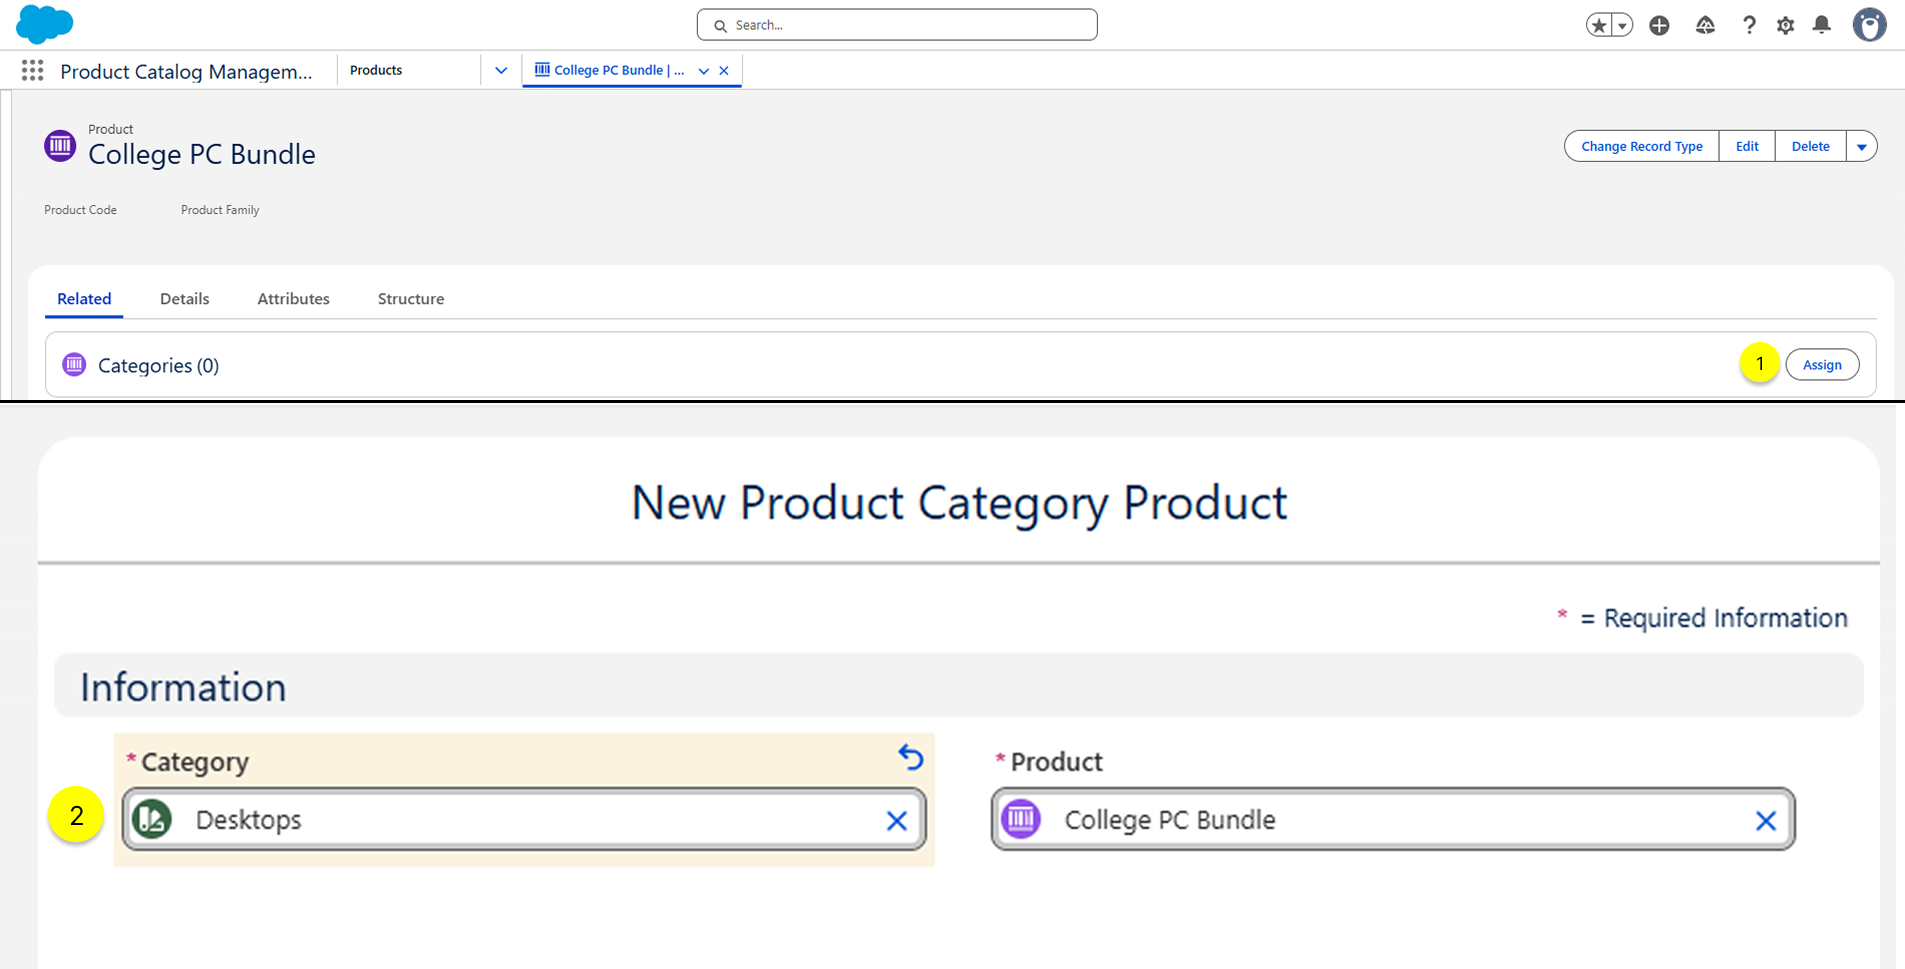Image resolution: width=1905 pixels, height=969 pixels.
Task: Switch to the Details tab
Action: pos(184,299)
